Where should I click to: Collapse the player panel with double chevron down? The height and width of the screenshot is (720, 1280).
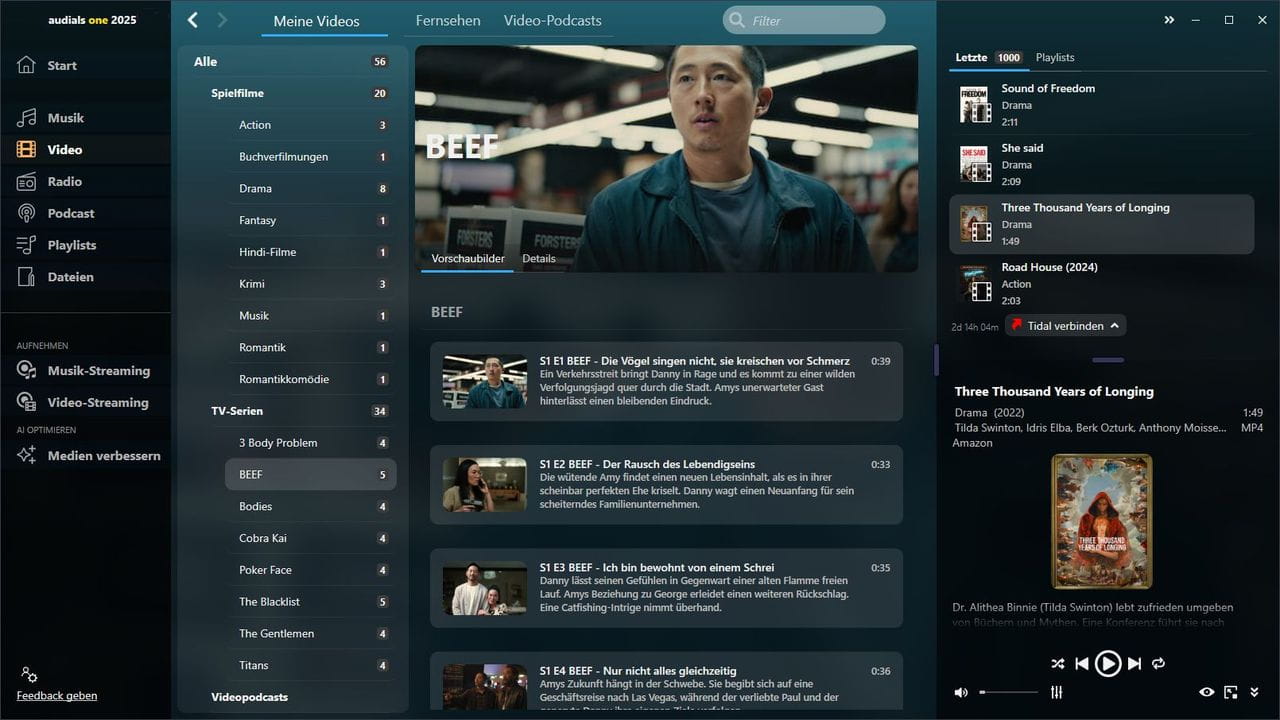coord(1254,692)
